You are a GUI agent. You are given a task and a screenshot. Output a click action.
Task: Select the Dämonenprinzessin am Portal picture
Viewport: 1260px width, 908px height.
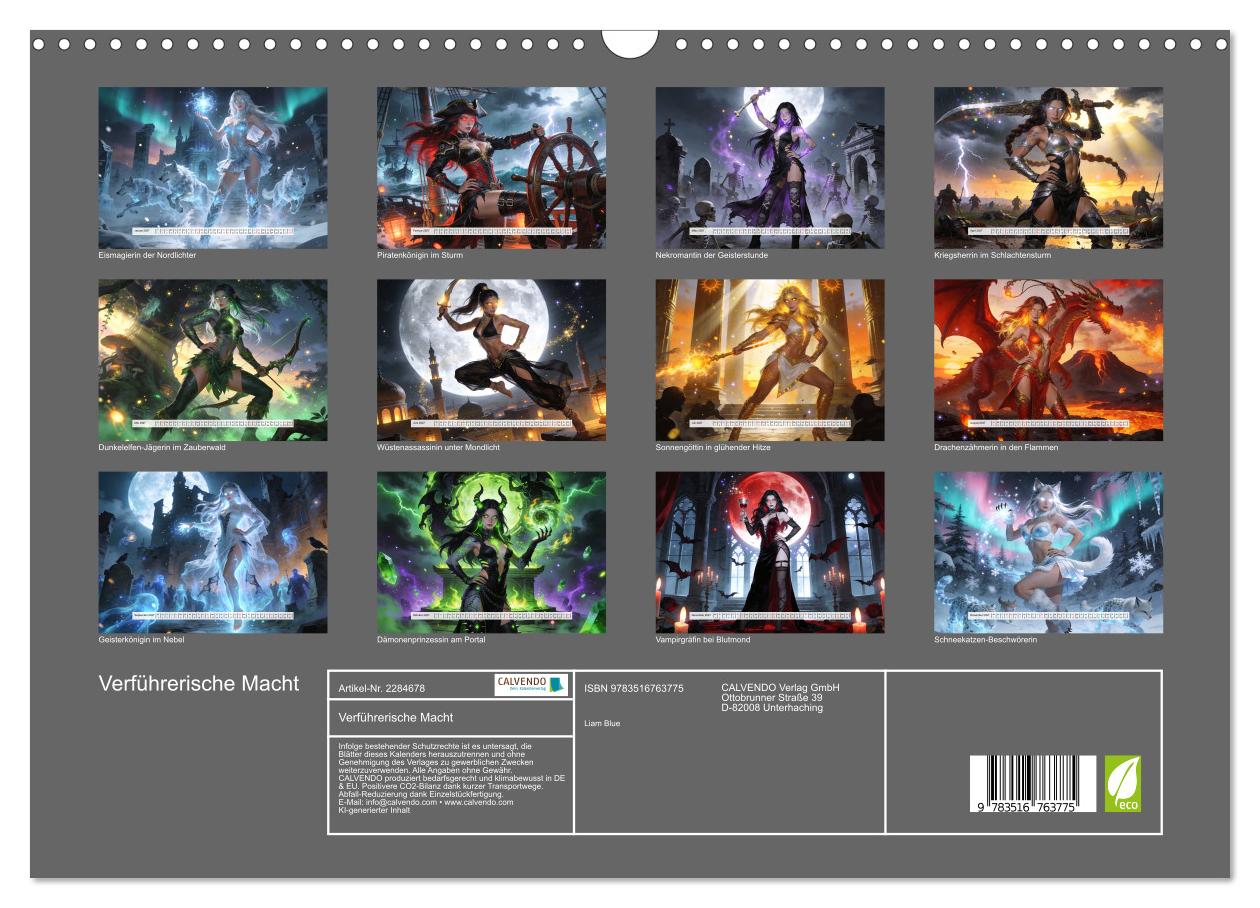(x=491, y=552)
